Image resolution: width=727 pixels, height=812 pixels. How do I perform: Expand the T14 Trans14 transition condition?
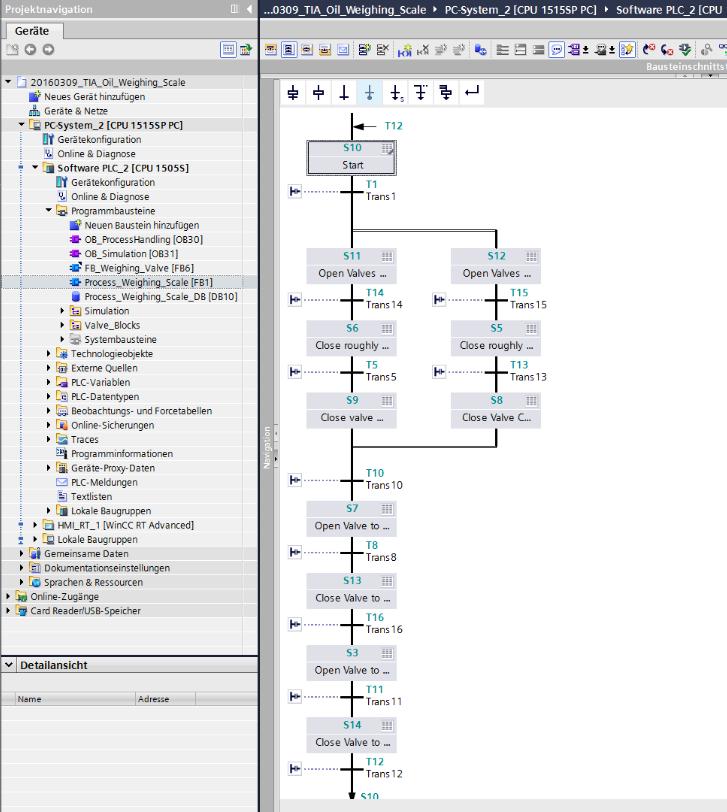pos(295,299)
